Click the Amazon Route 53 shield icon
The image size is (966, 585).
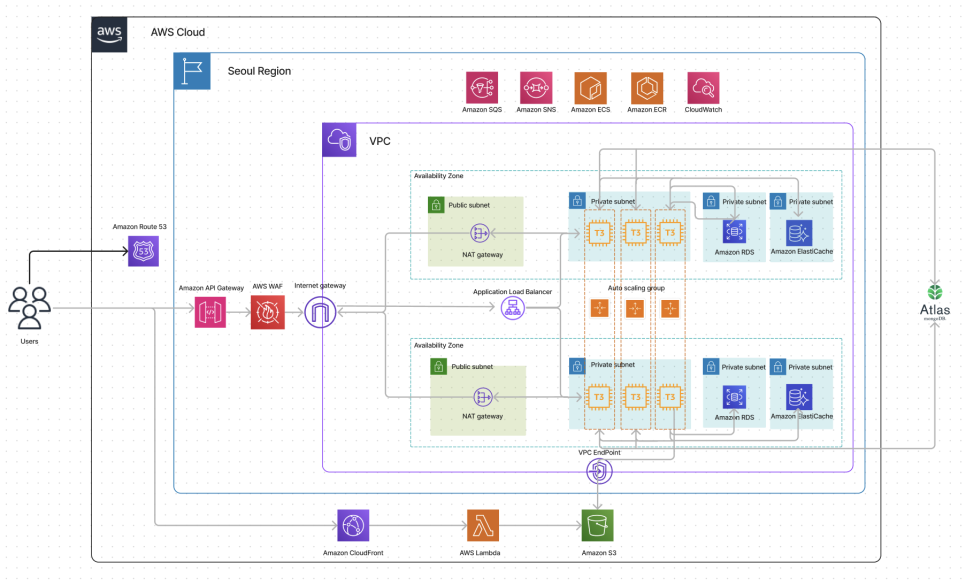[143, 251]
